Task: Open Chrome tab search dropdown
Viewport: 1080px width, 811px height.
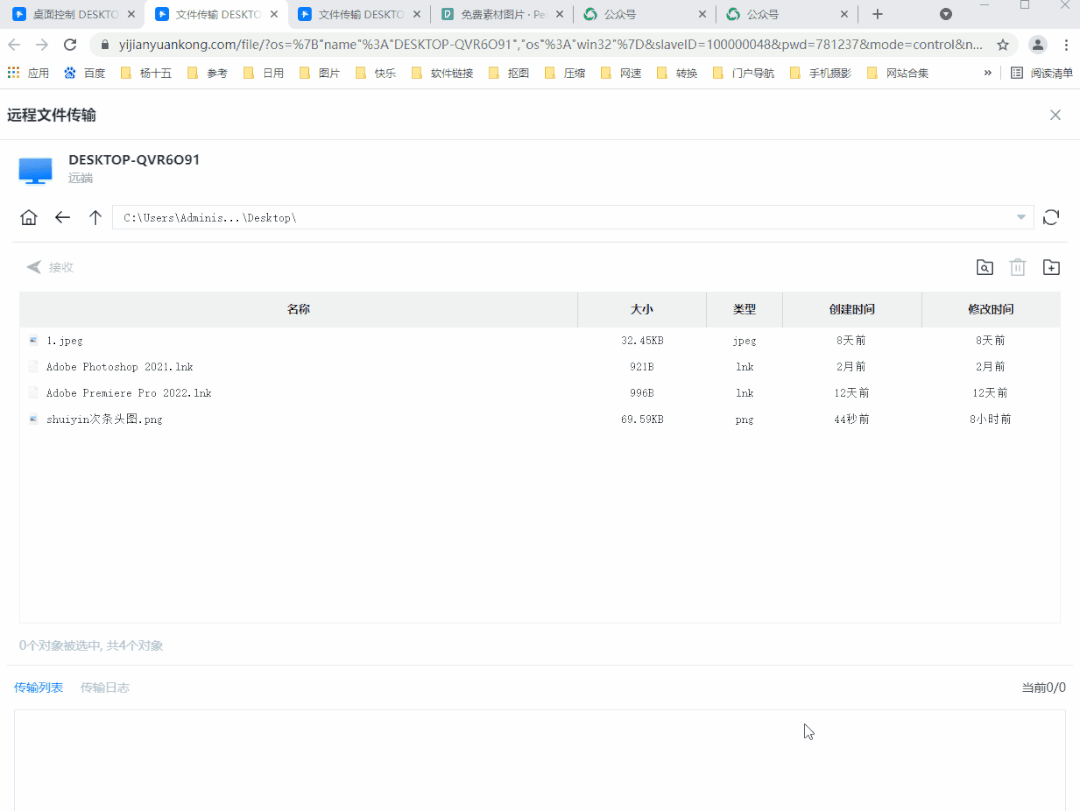Action: (x=946, y=14)
